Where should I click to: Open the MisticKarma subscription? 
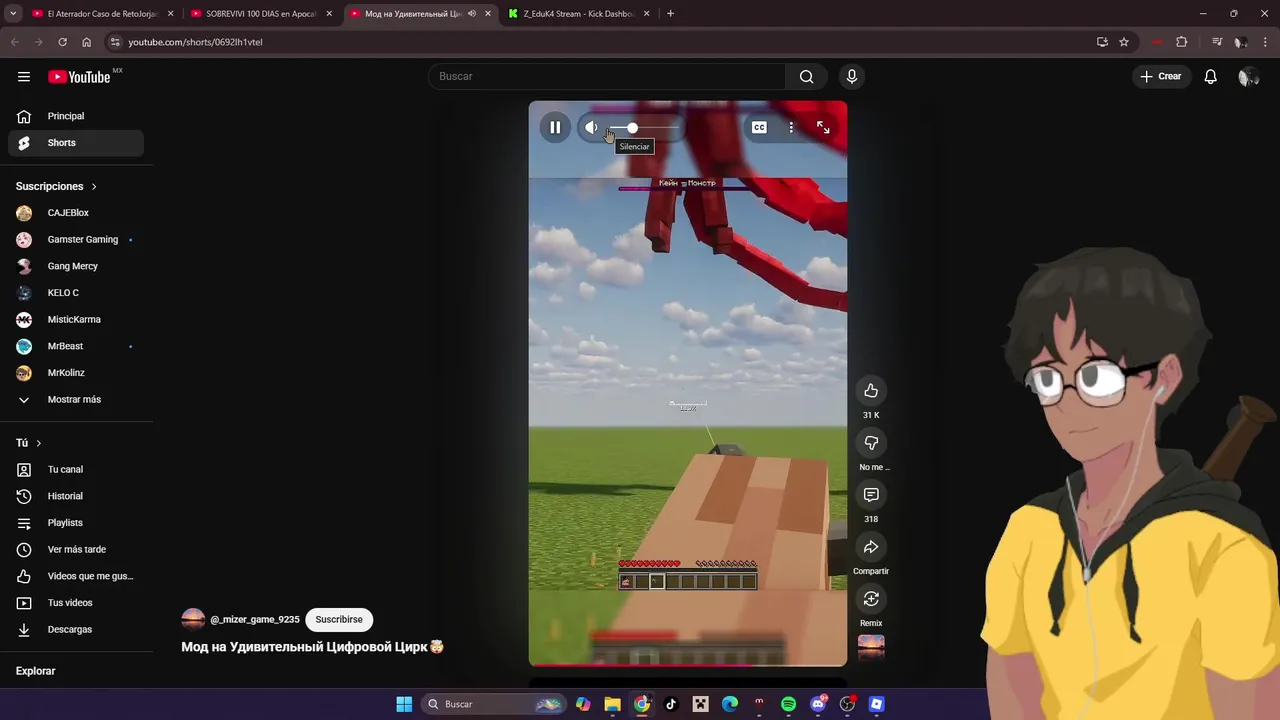[76, 319]
